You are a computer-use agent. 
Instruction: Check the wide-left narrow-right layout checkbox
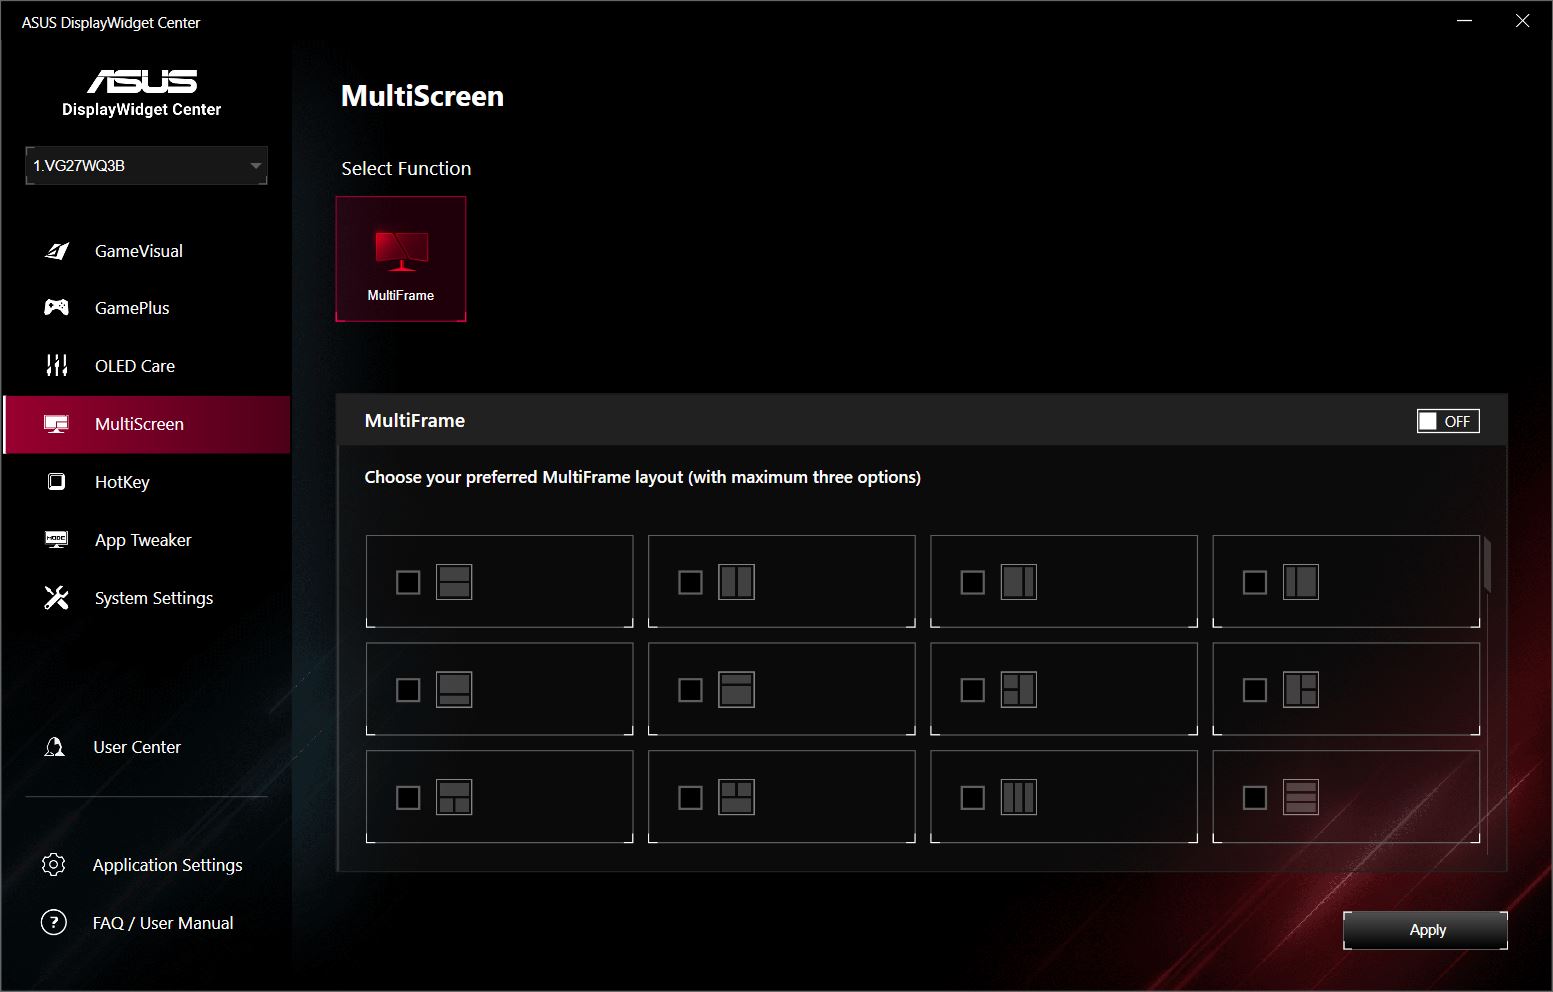(972, 582)
